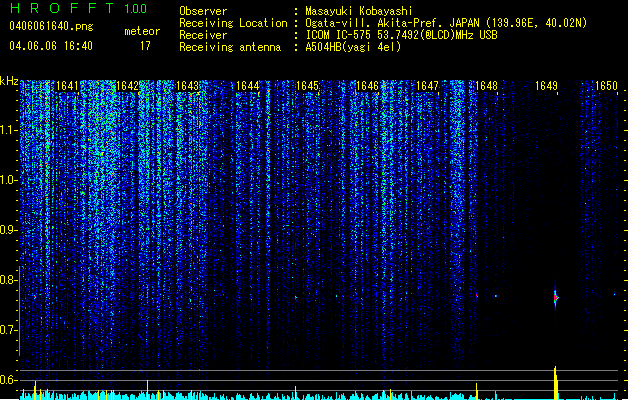
Task: Click the yellow power spike below 1645
Action: point(296,393)
